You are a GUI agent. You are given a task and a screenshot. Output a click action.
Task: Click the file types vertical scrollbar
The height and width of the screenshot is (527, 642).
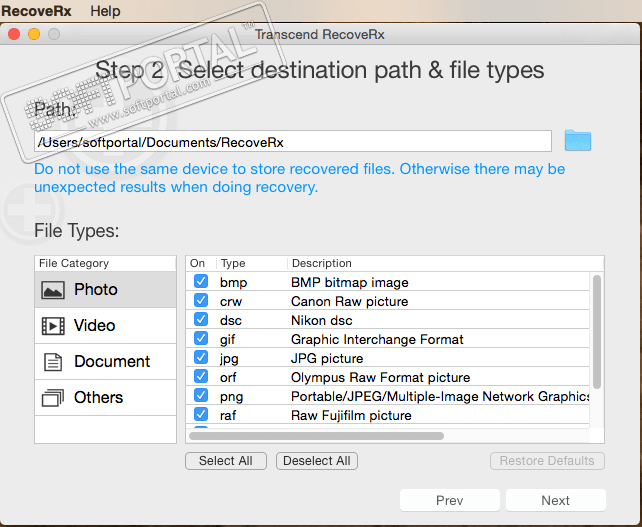tap(597, 332)
